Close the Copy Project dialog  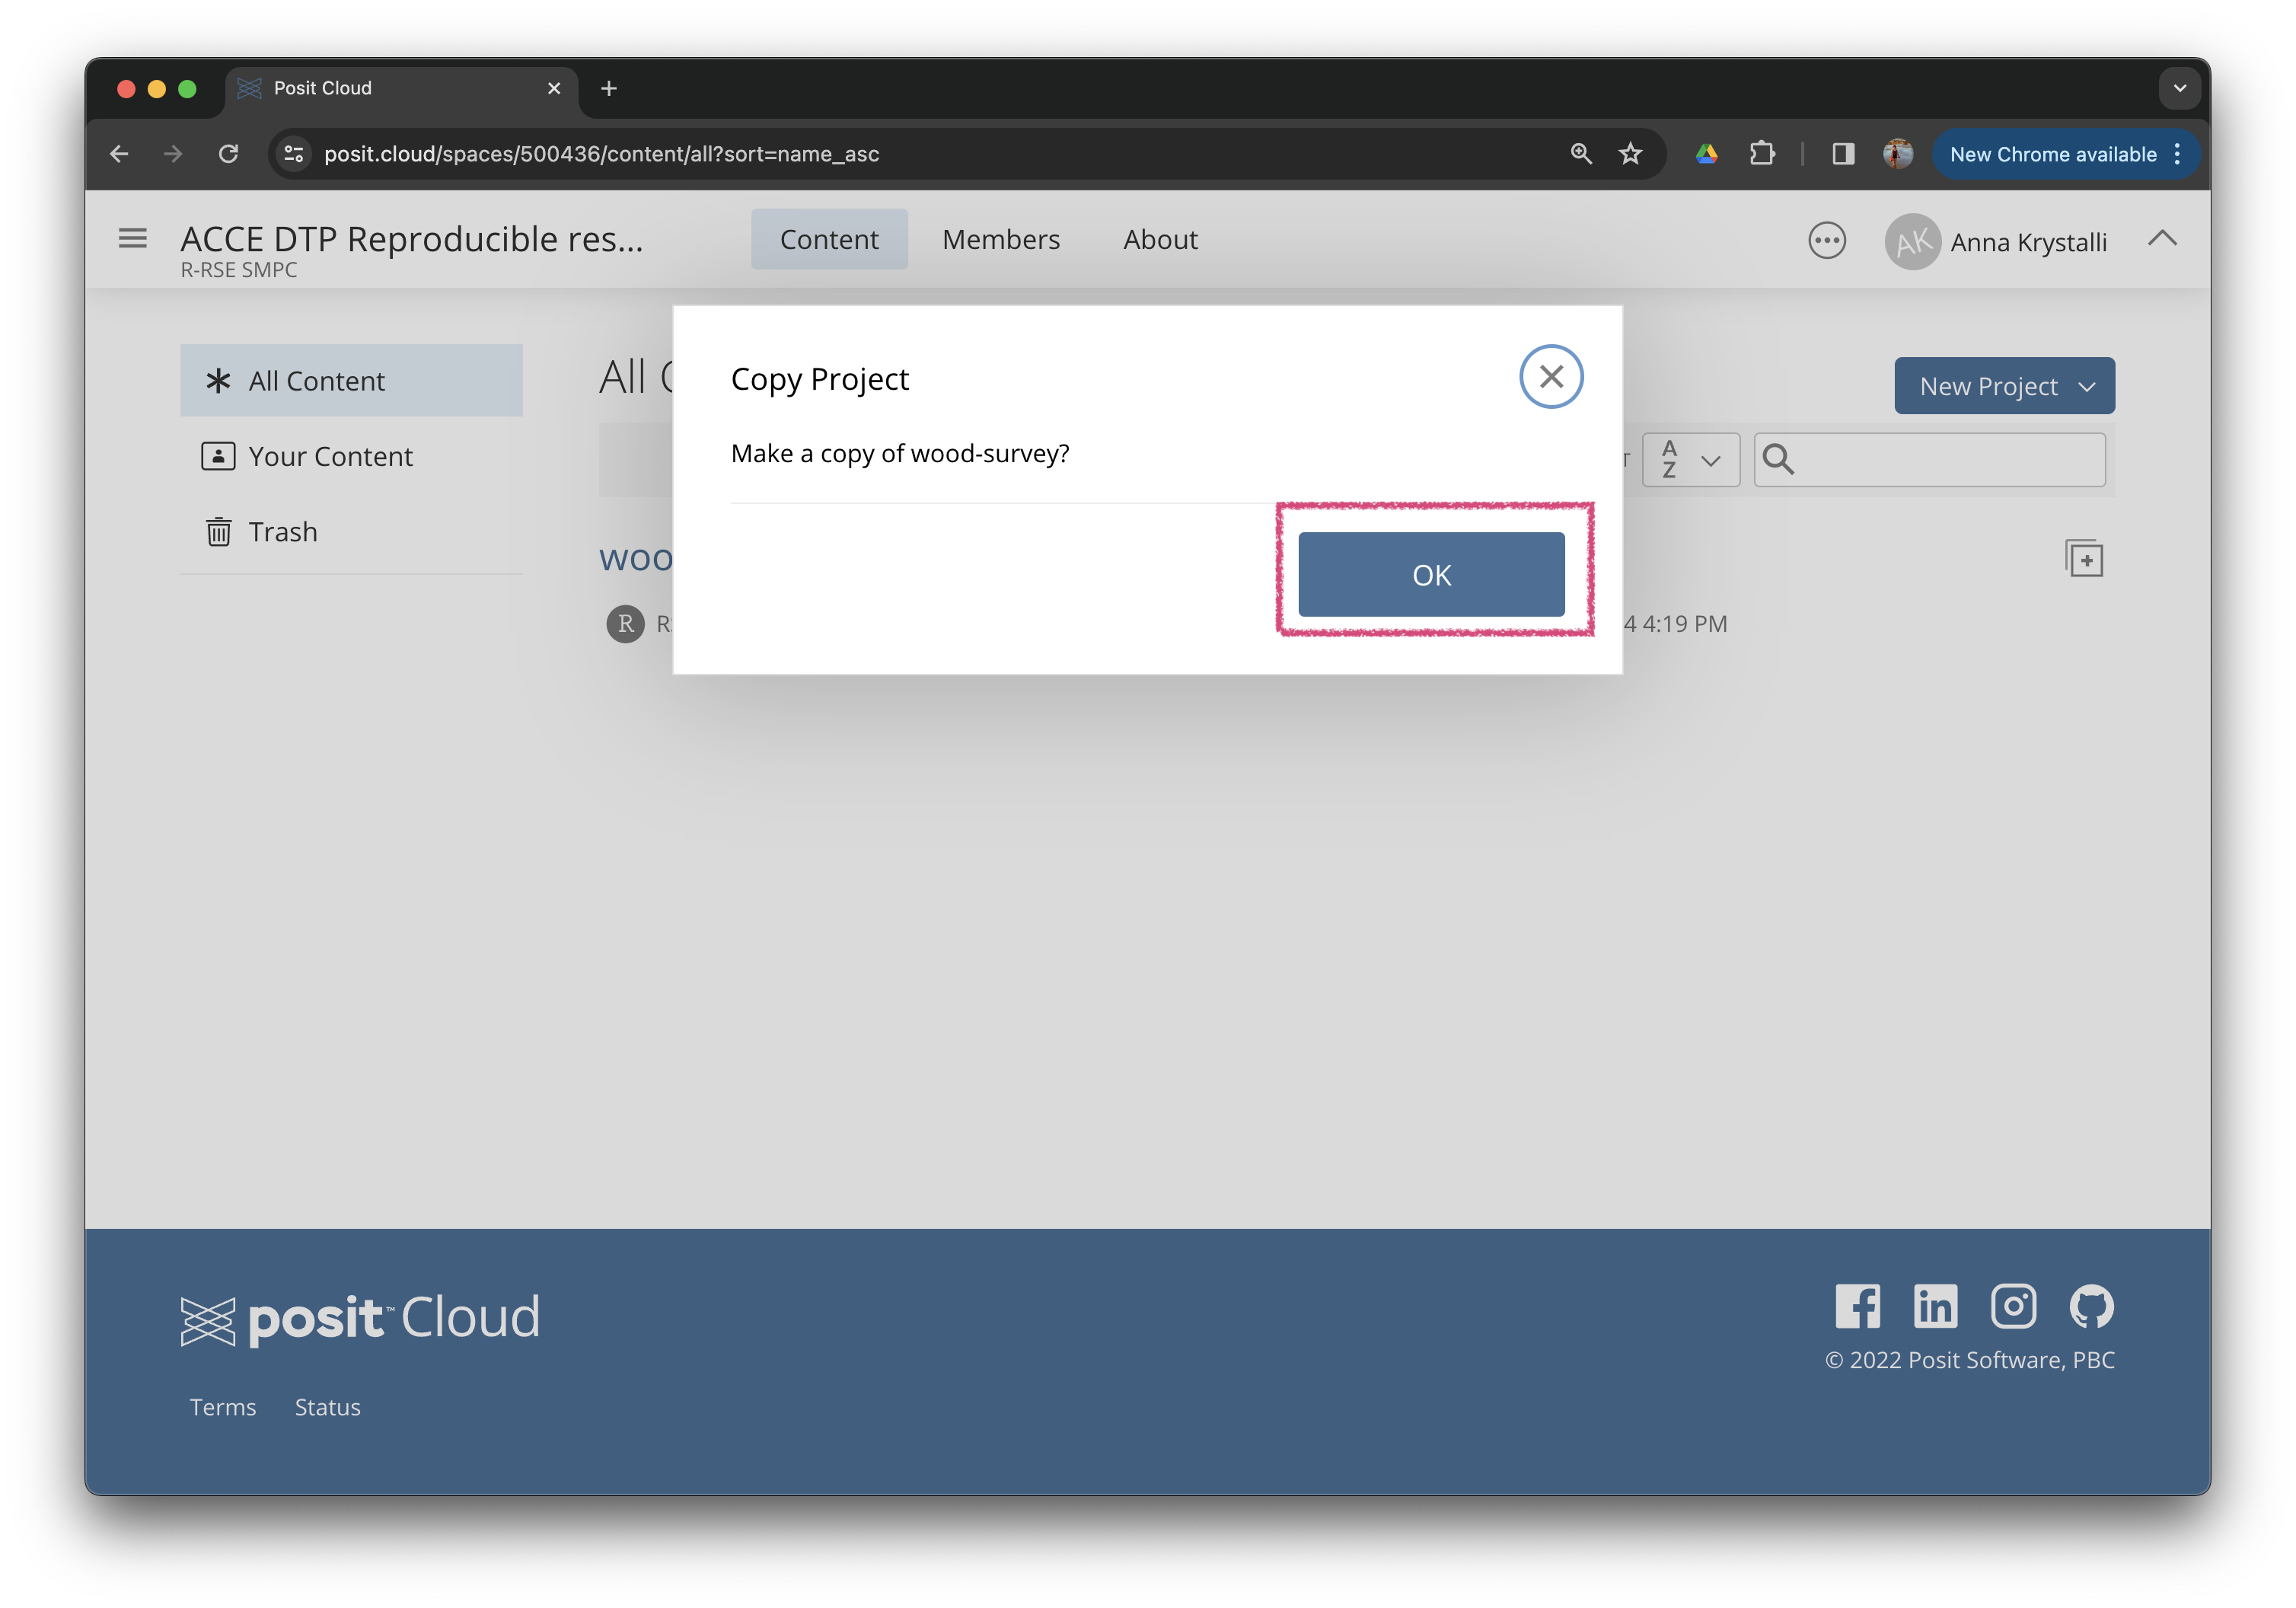tap(1551, 377)
